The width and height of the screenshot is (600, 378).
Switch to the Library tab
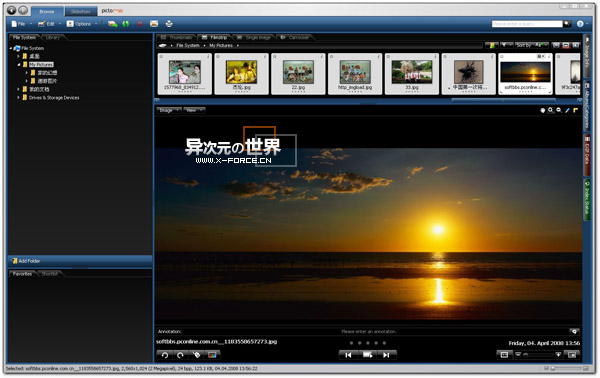tap(53, 37)
